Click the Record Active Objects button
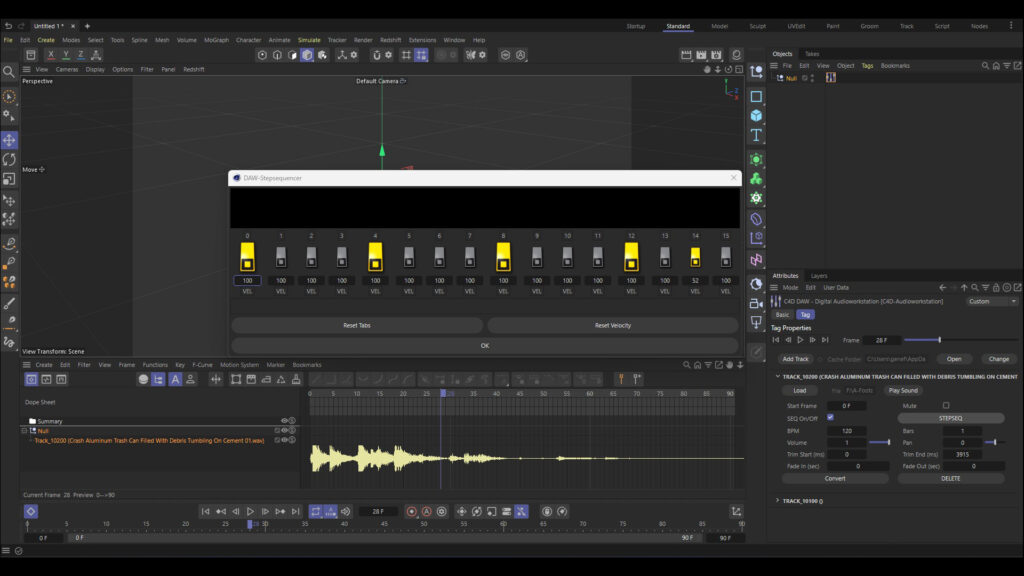This screenshot has height=576, width=1024. [411, 512]
